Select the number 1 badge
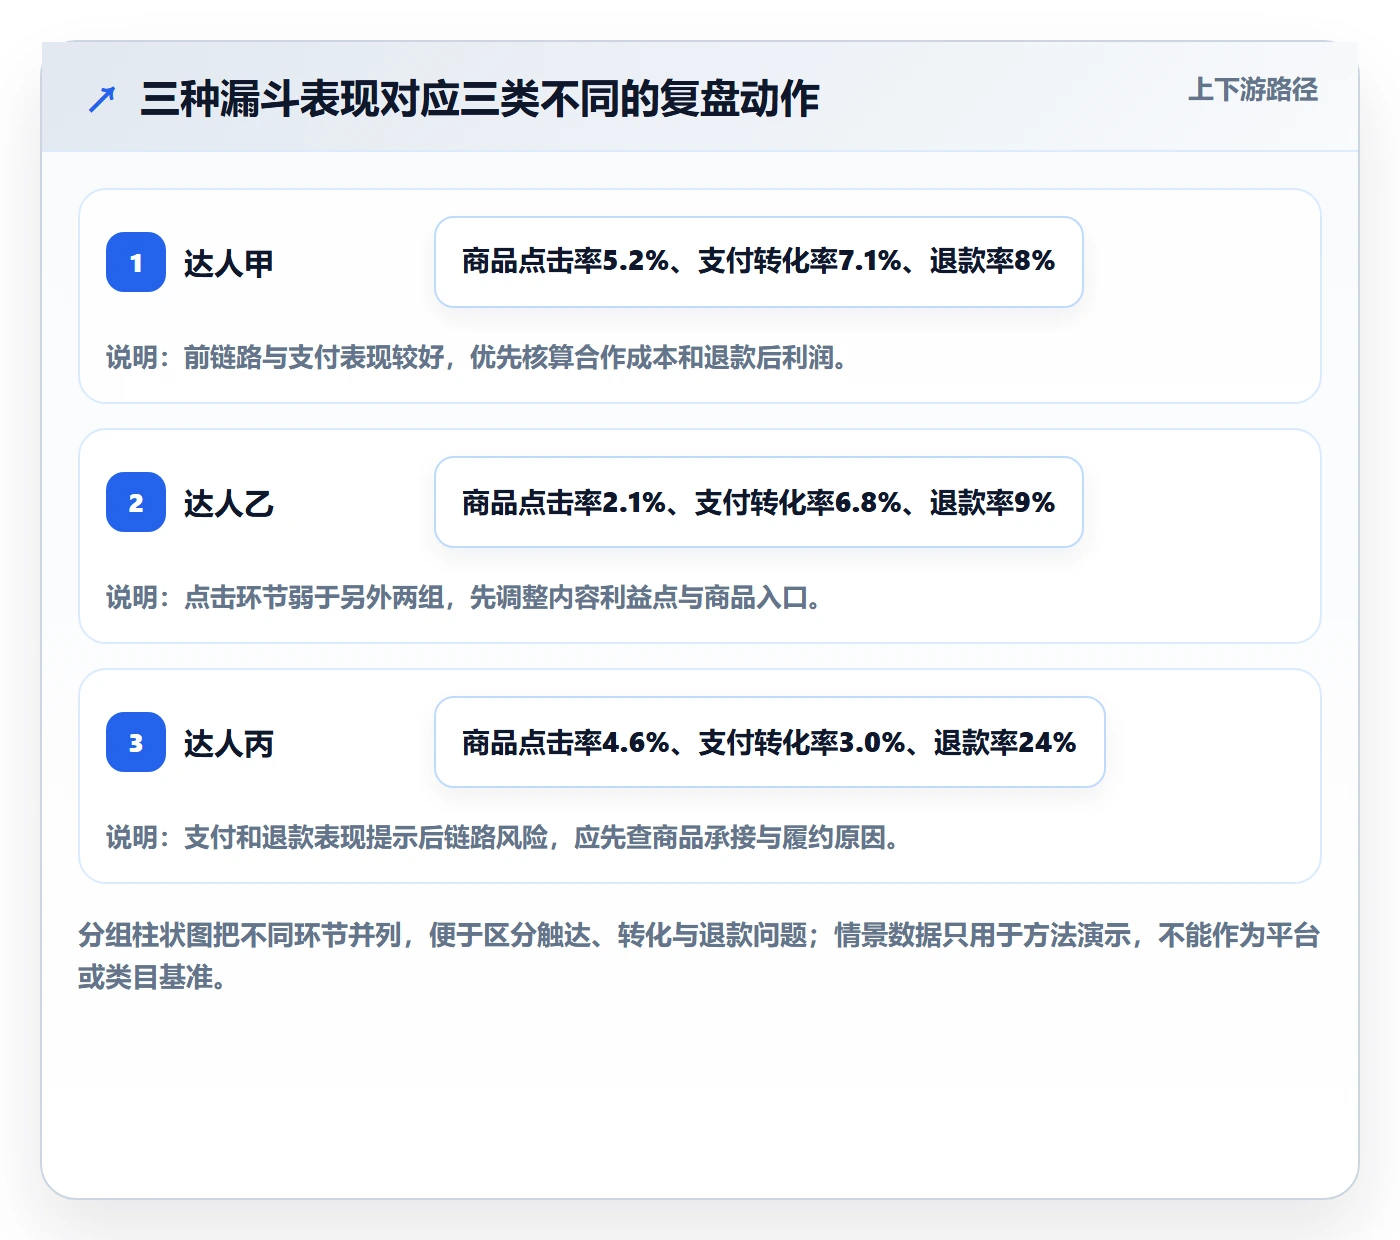The height and width of the screenshot is (1240, 1400). click(136, 262)
